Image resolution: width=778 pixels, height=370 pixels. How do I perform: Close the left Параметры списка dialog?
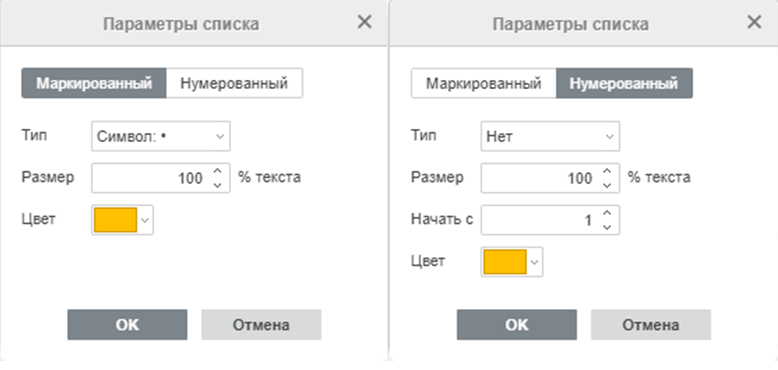click(365, 22)
